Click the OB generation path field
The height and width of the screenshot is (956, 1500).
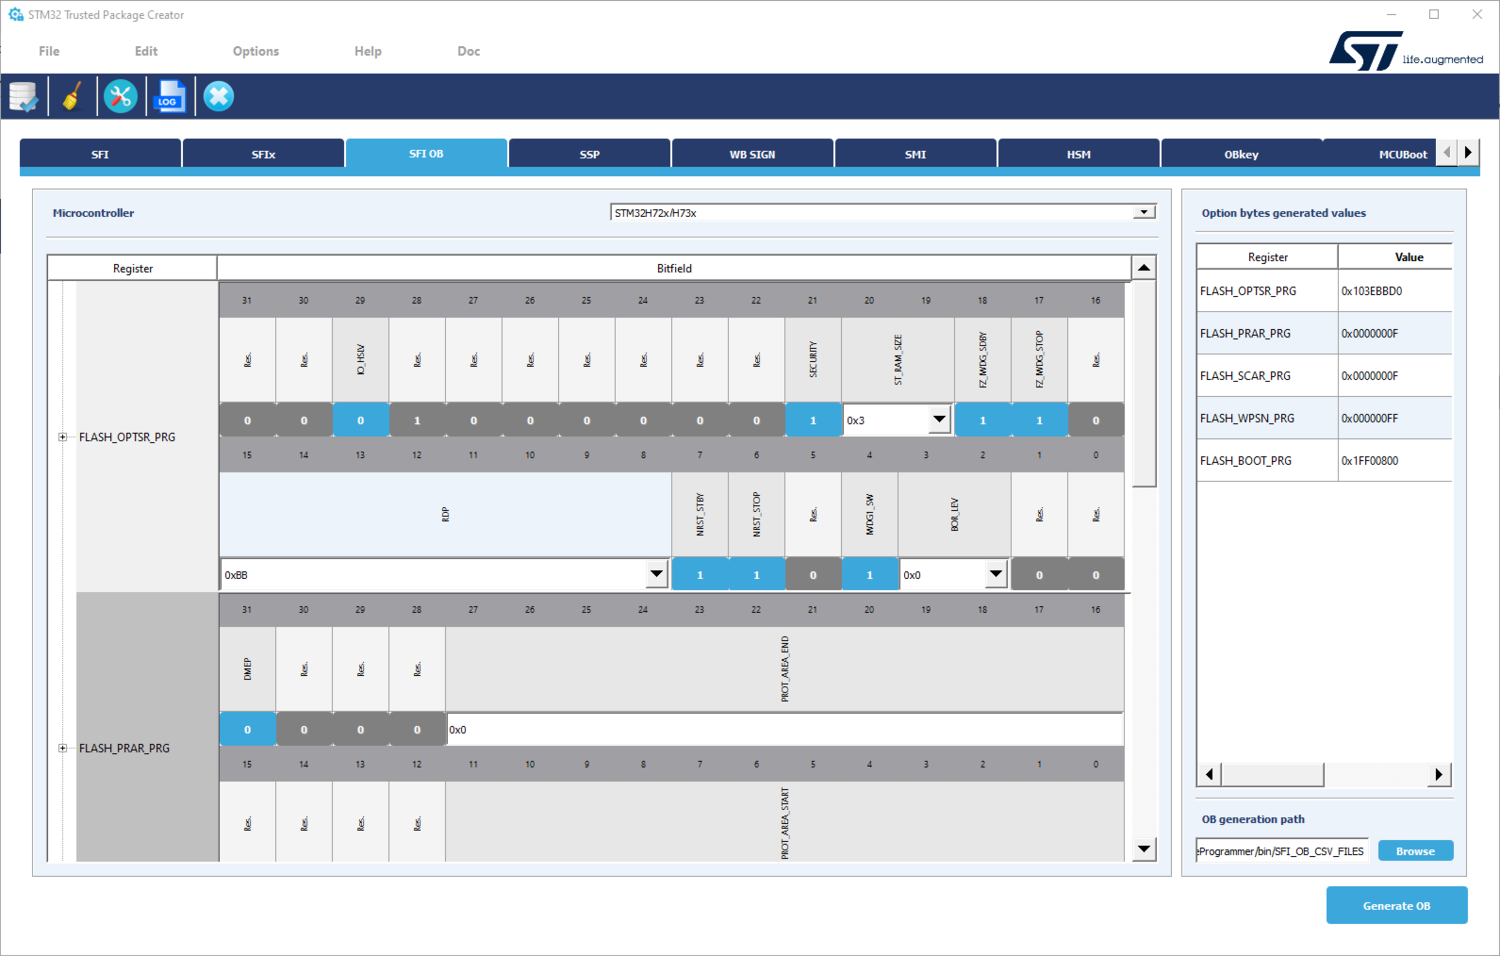(x=1282, y=851)
